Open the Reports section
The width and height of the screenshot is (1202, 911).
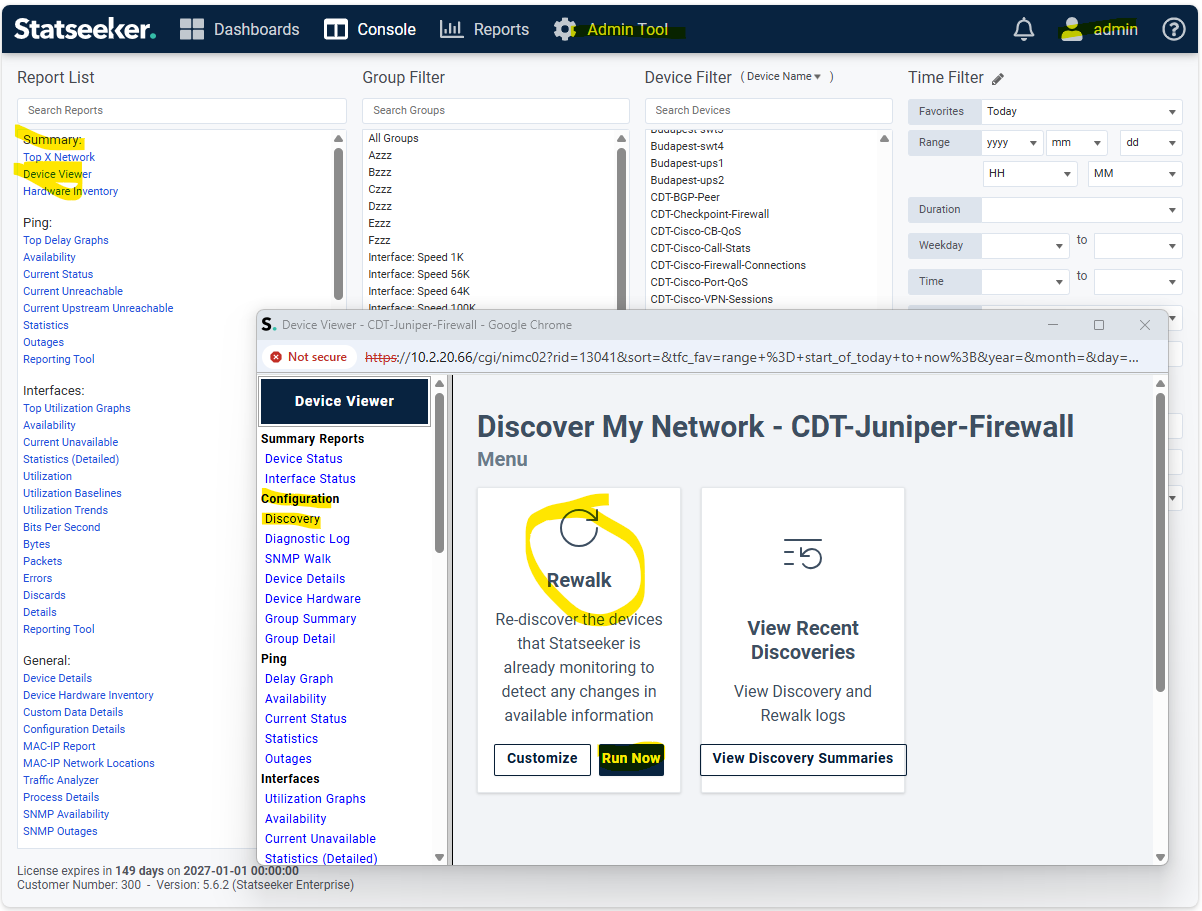point(485,29)
